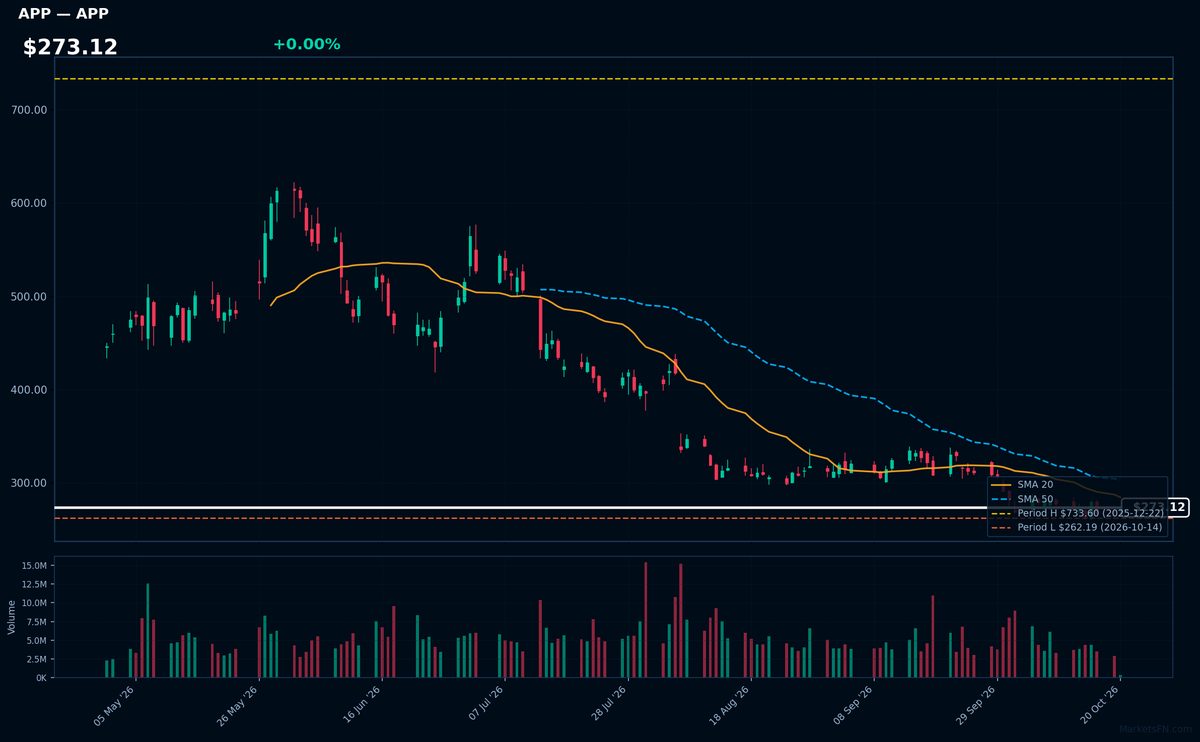
Task: Select the Period L $262.19 legend item
Action: coord(1077,527)
